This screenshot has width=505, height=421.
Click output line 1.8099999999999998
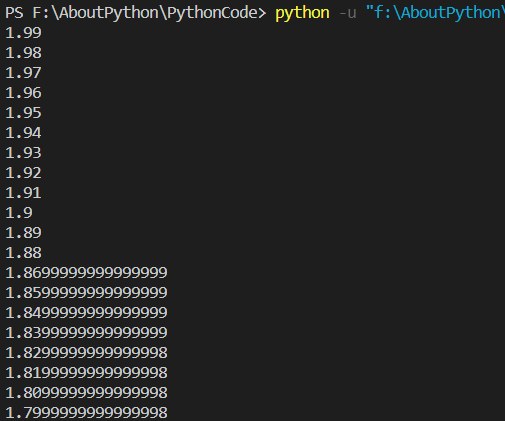point(86,393)
